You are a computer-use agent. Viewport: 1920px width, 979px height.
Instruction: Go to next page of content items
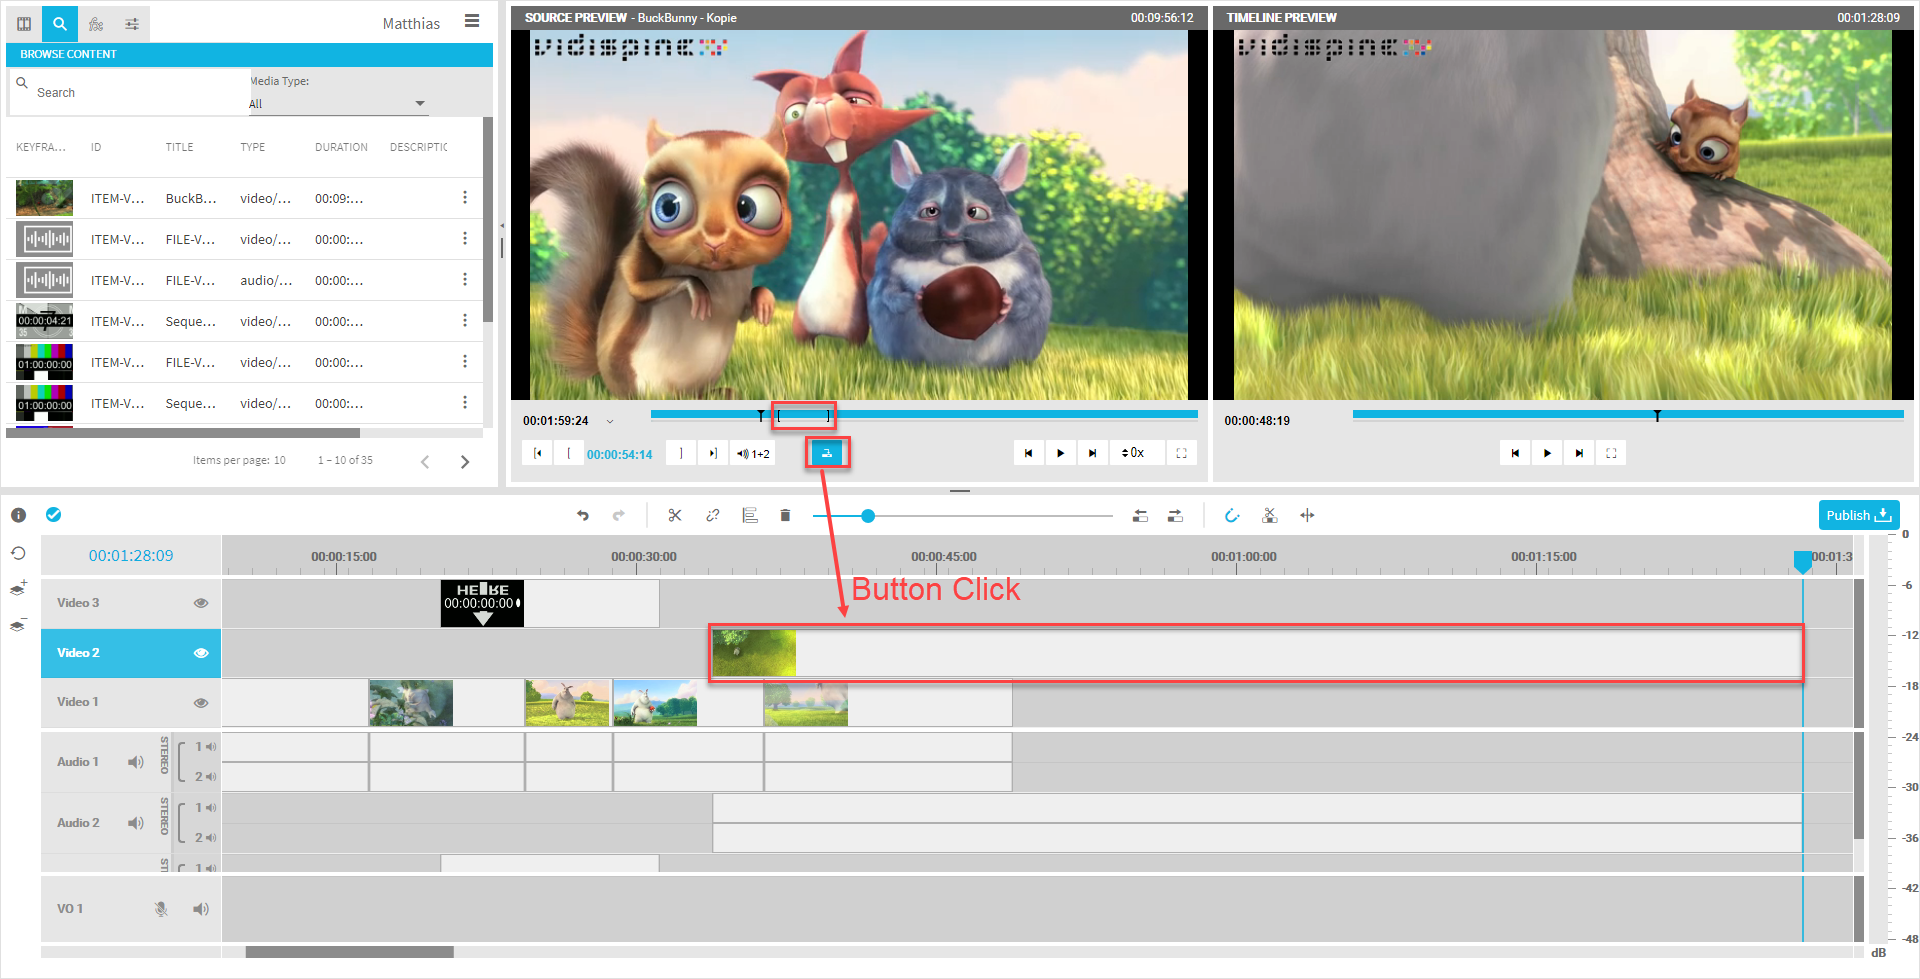[x=465, y=461]
